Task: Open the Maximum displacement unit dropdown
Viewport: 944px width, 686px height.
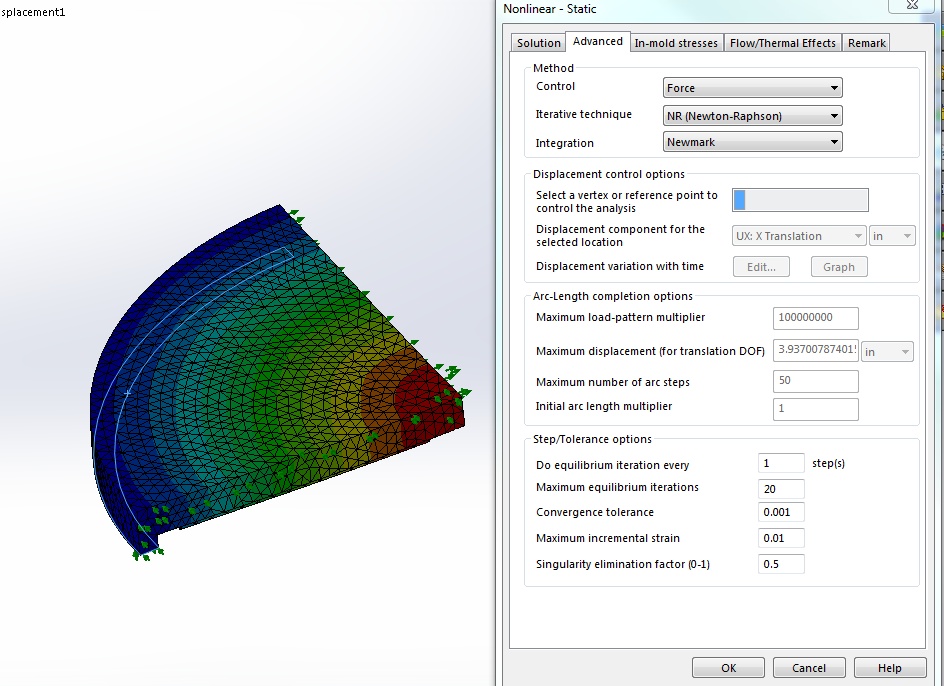Action: tap(887, 352)
